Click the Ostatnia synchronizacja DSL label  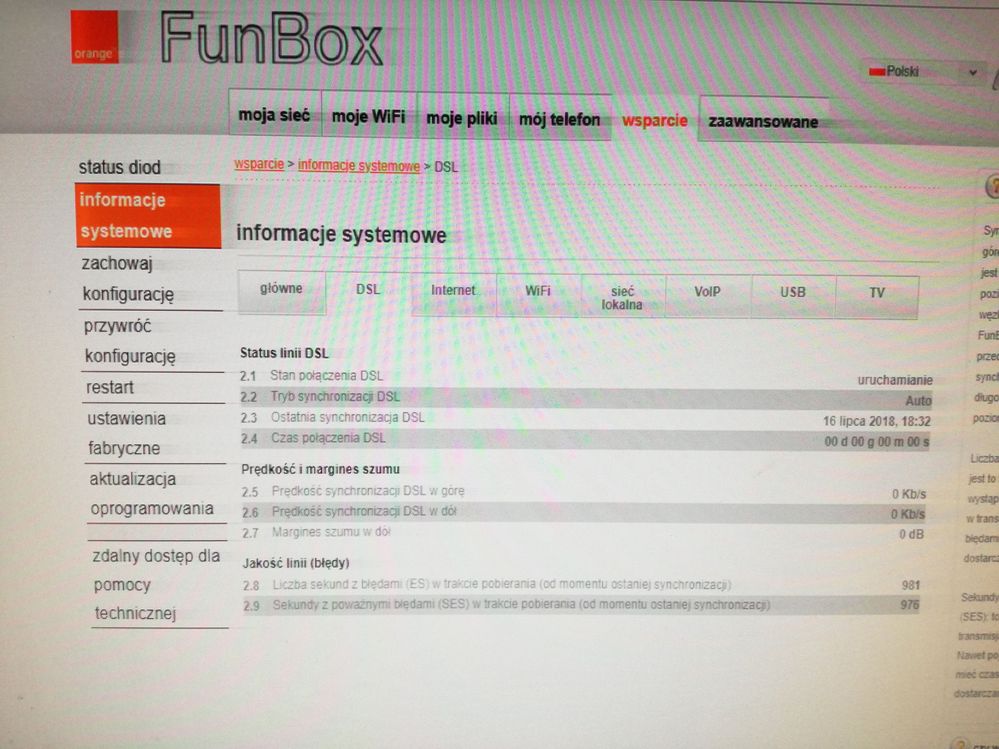[x=347, y=418]
